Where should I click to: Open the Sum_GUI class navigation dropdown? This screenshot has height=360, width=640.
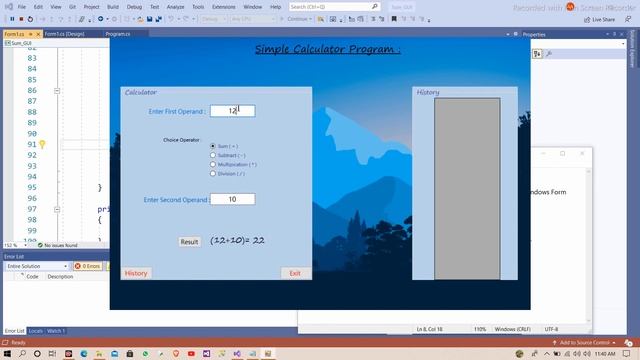[x=55, y=43]
